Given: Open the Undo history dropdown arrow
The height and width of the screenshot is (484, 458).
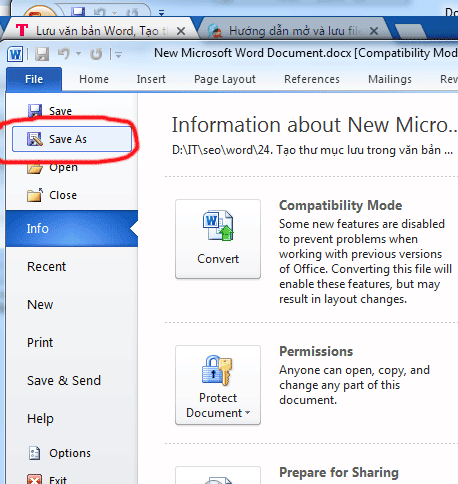Looking at the screenshot, I should tap(79, 54).
